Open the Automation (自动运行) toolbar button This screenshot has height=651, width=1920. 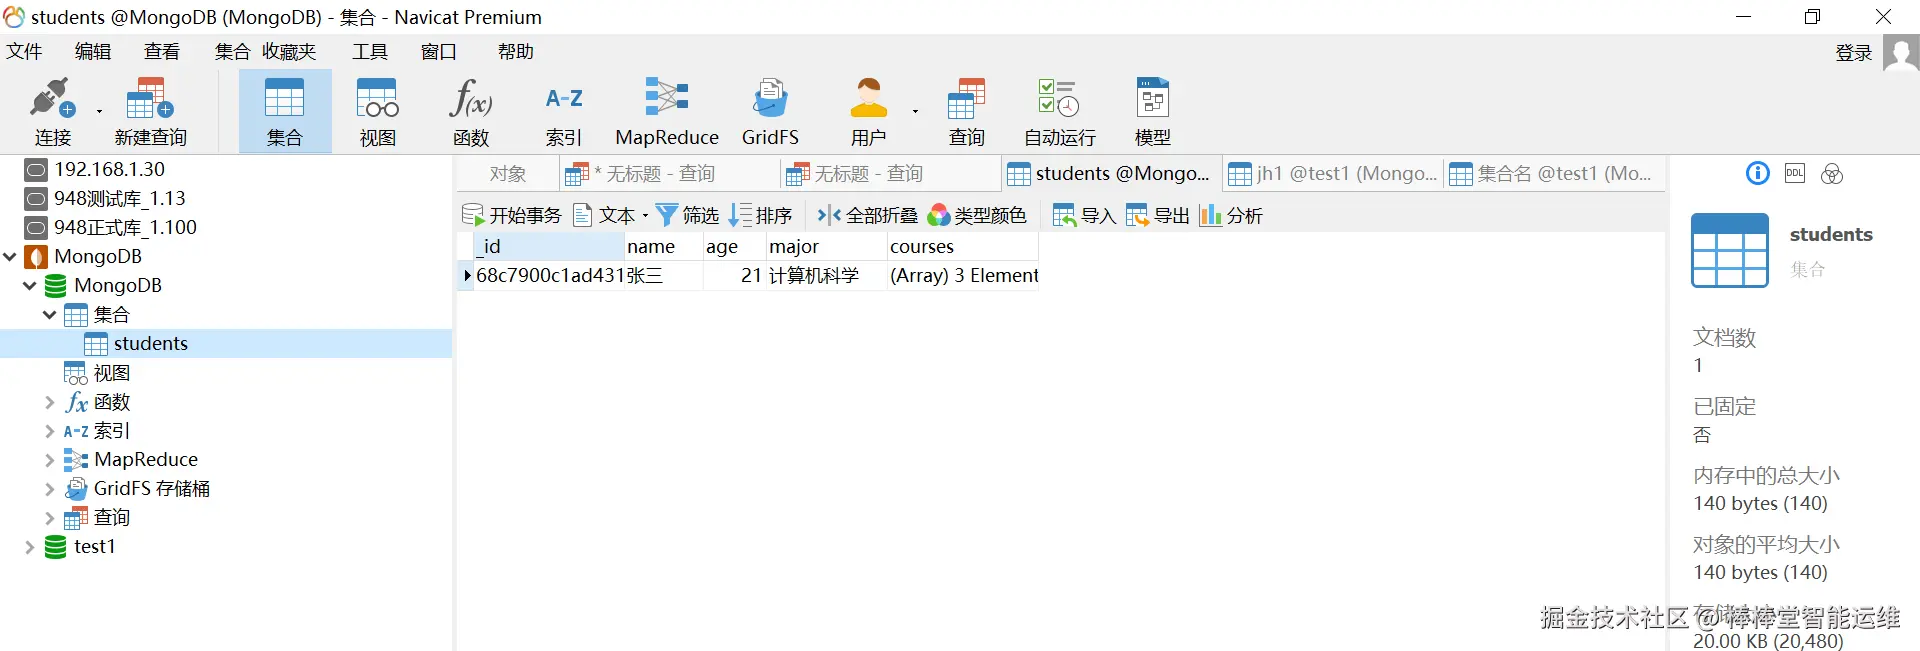[x=1060, y=112]
